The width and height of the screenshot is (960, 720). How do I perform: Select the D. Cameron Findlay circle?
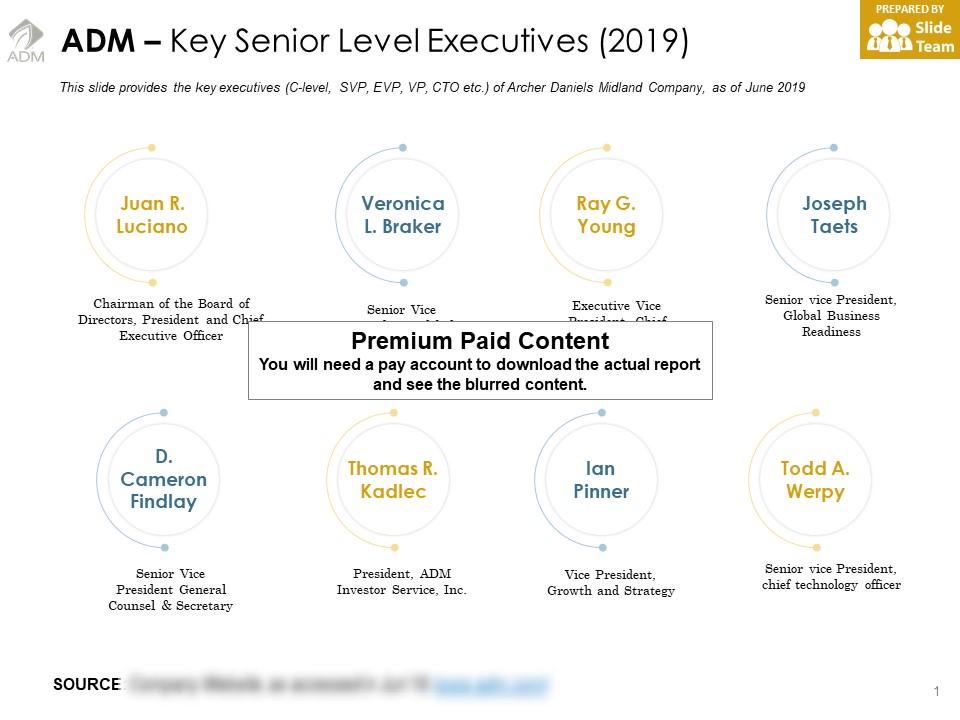pos(164,480)
